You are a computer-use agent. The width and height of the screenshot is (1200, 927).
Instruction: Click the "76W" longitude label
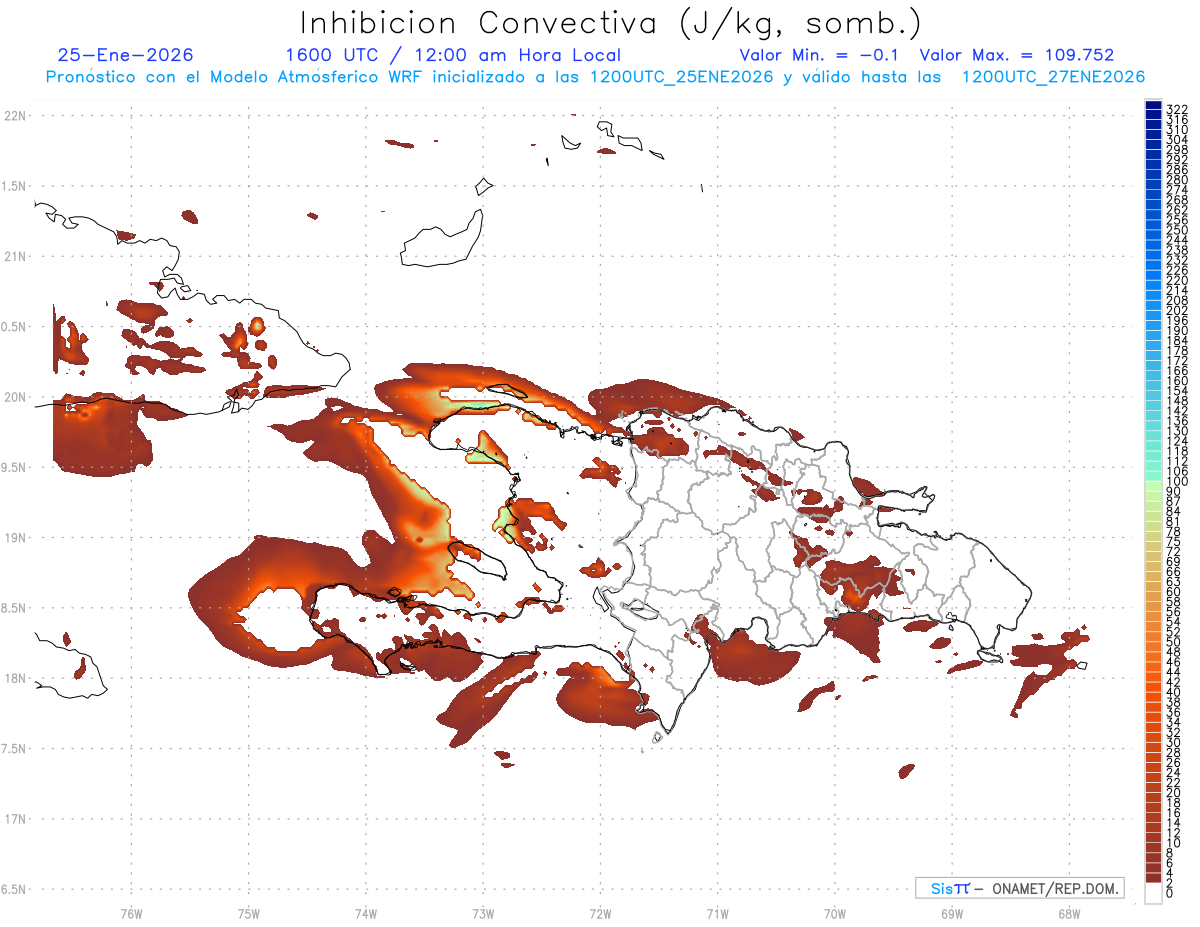pos(131,913)
